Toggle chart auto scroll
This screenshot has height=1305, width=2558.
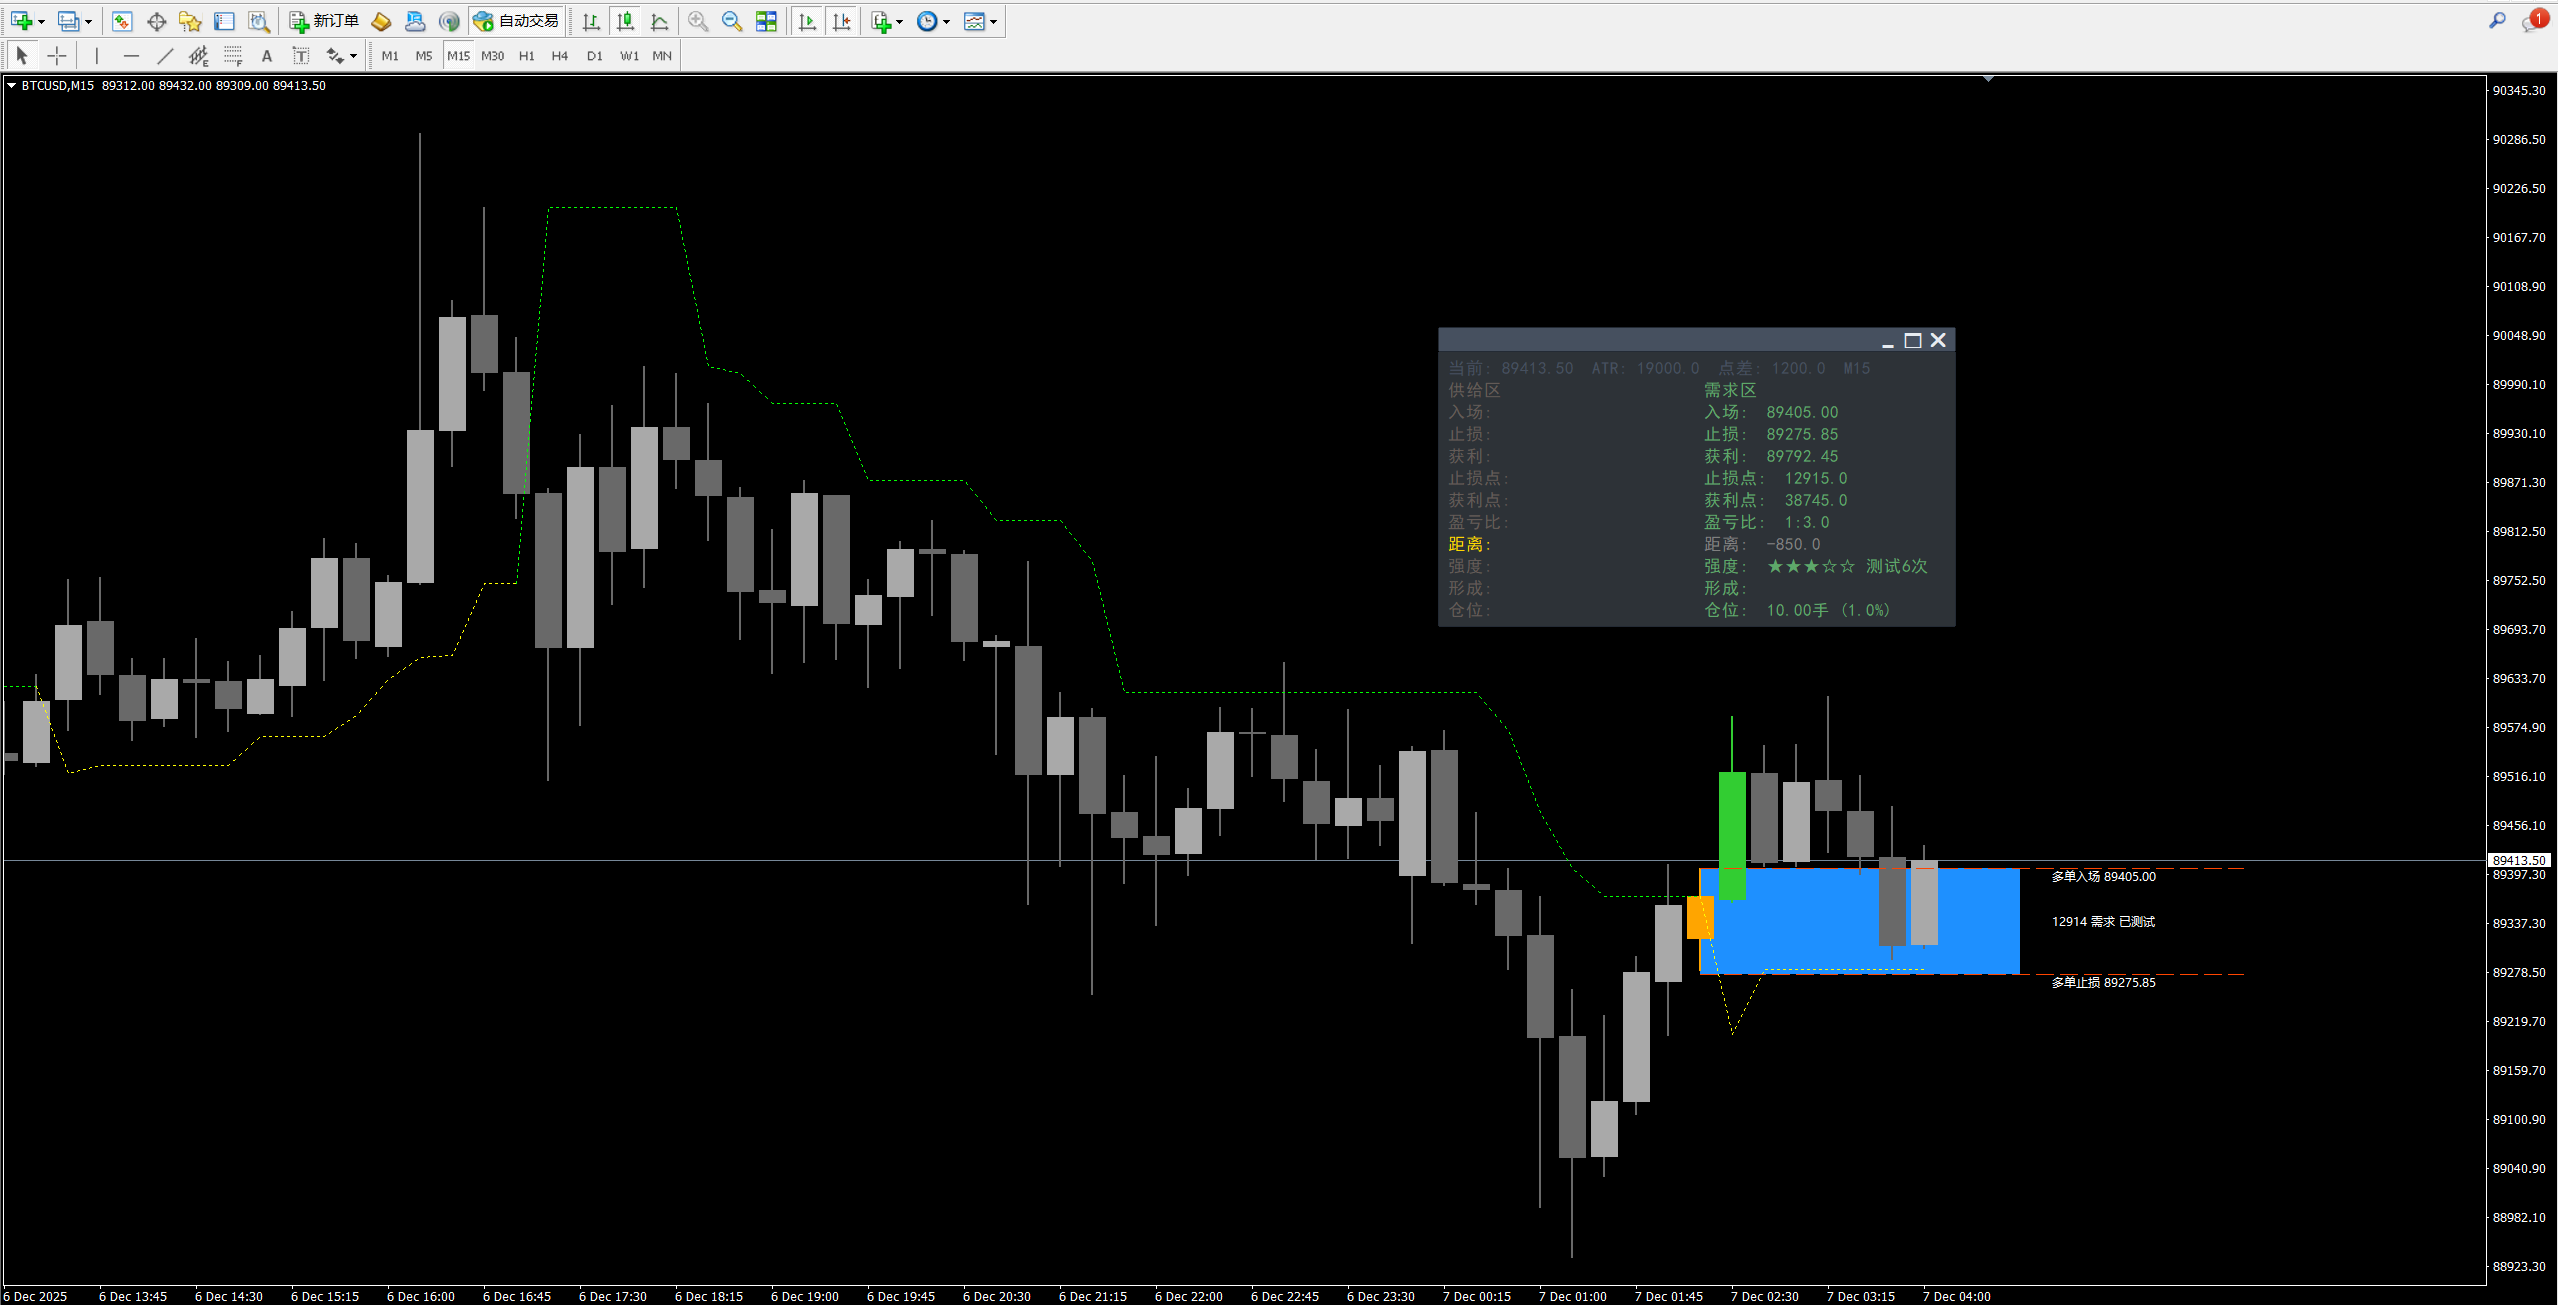tap(807, 21)
